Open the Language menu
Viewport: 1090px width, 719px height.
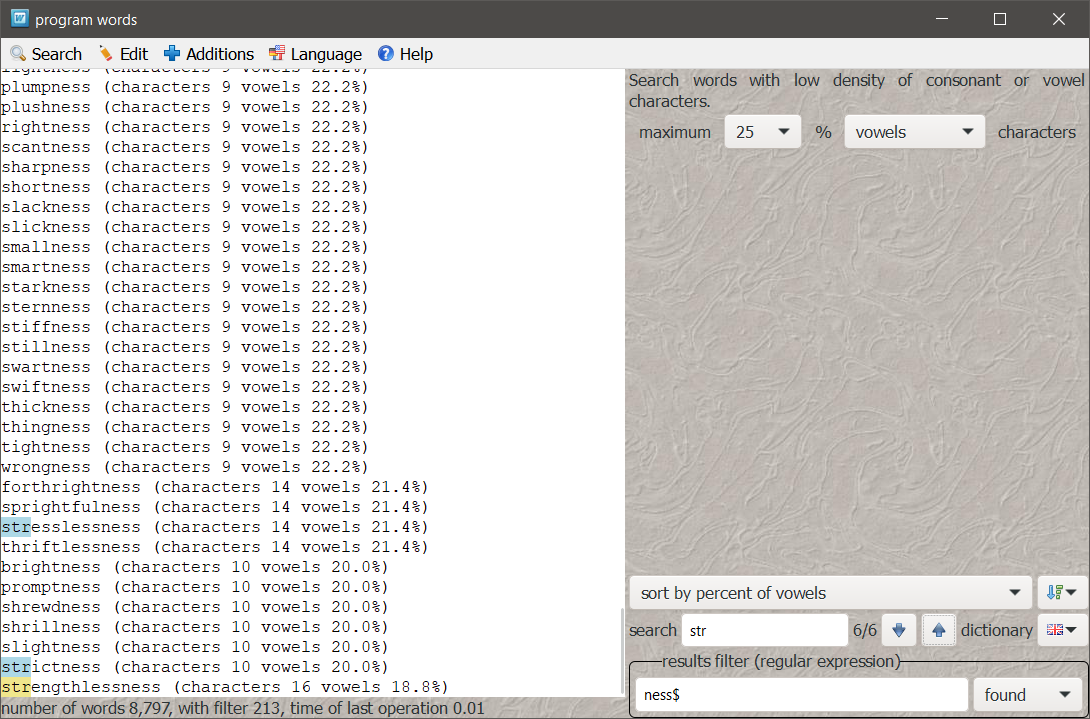coord(316,54)
